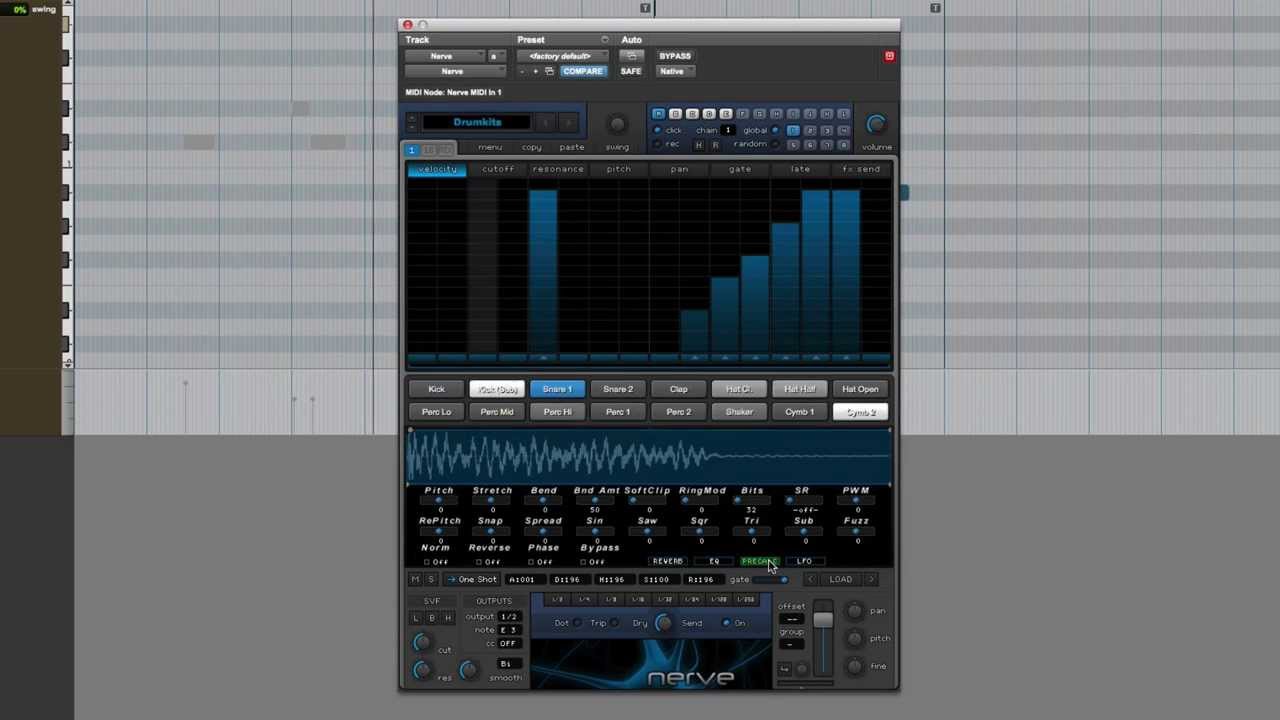Image resolution: width=1280 pixels, height=720 pixels.
Task: Open the note E 3 selector
Action: (509, 630)
